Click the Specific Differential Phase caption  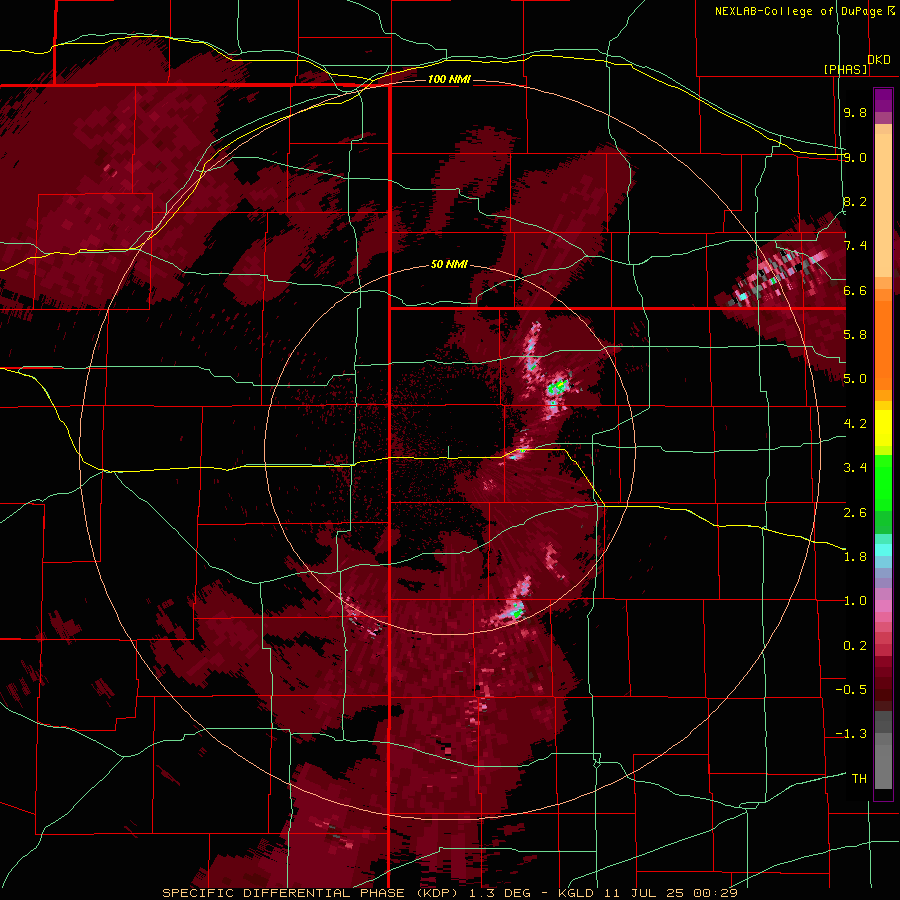pos(449,893)
